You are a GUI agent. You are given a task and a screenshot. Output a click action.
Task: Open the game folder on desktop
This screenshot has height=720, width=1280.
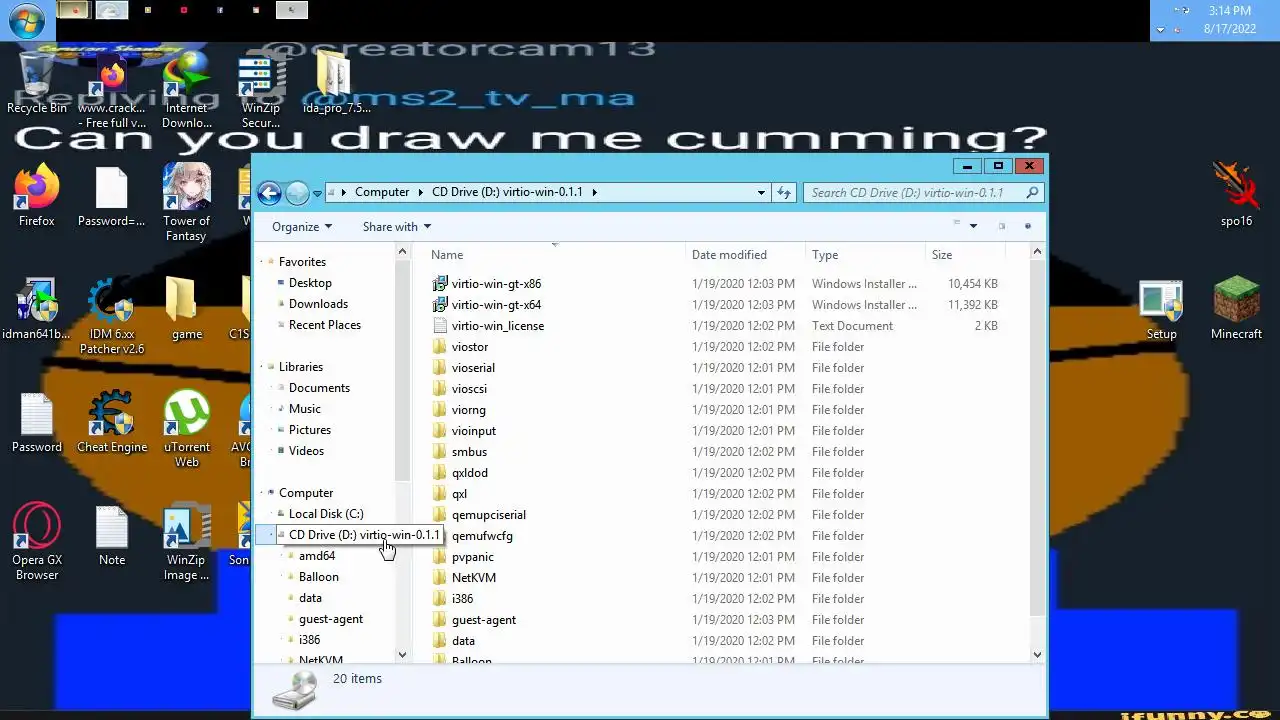click(x=187, y=309)
